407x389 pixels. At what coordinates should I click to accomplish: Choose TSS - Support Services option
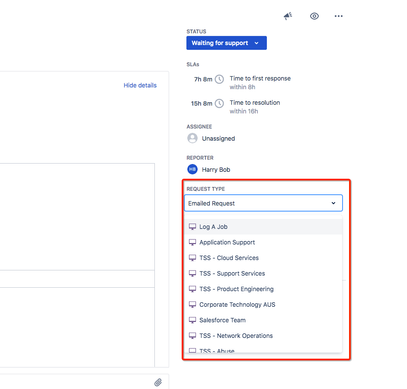pyautogui.click(x=263, y=273)
